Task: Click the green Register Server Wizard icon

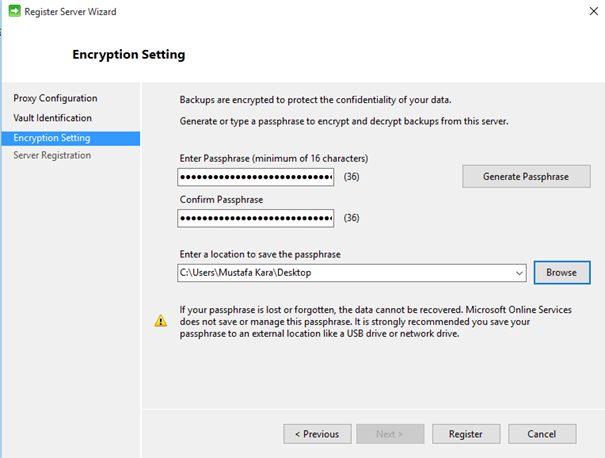Action: 15,11
